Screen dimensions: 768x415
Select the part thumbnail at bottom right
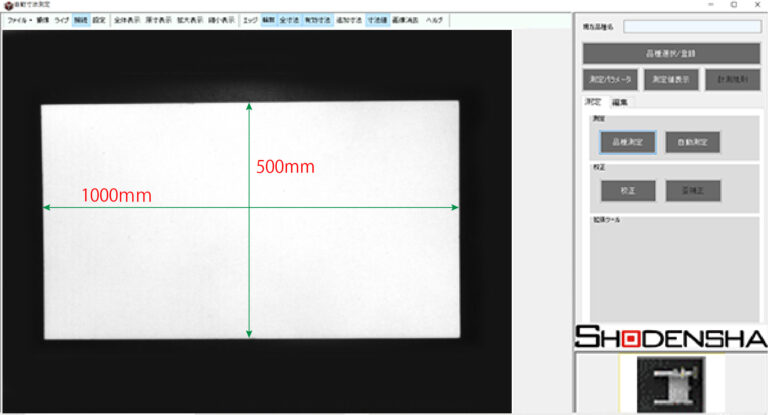[669, 385]
